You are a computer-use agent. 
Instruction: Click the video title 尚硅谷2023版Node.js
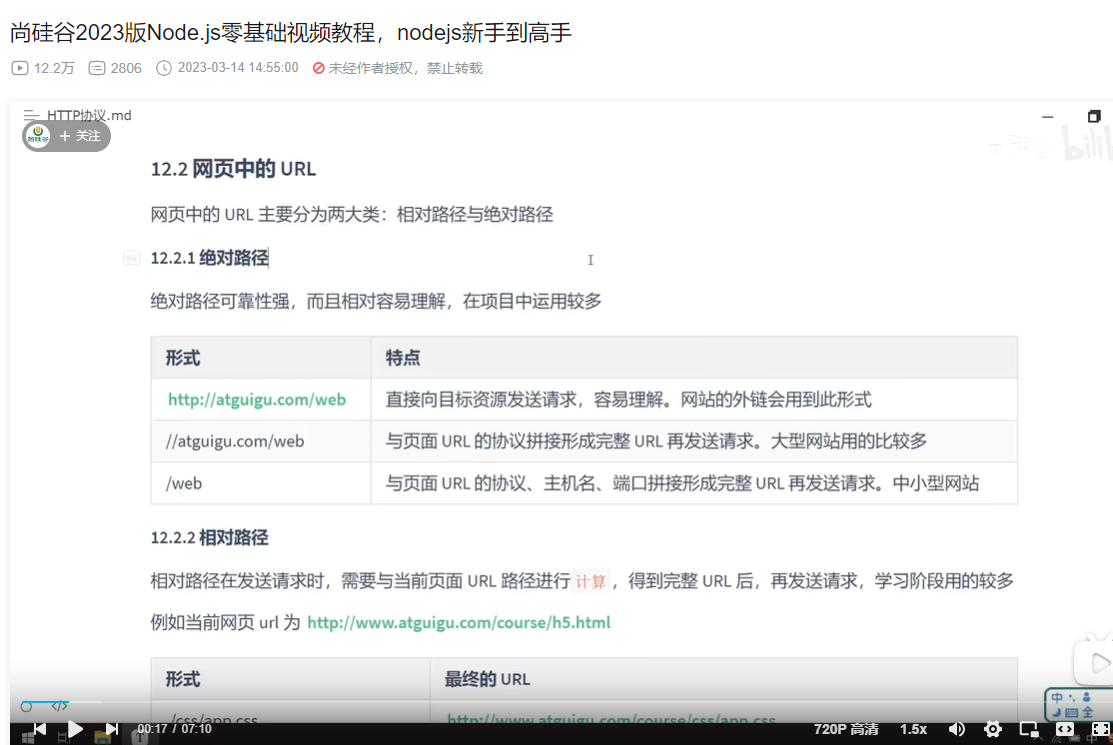291,33
